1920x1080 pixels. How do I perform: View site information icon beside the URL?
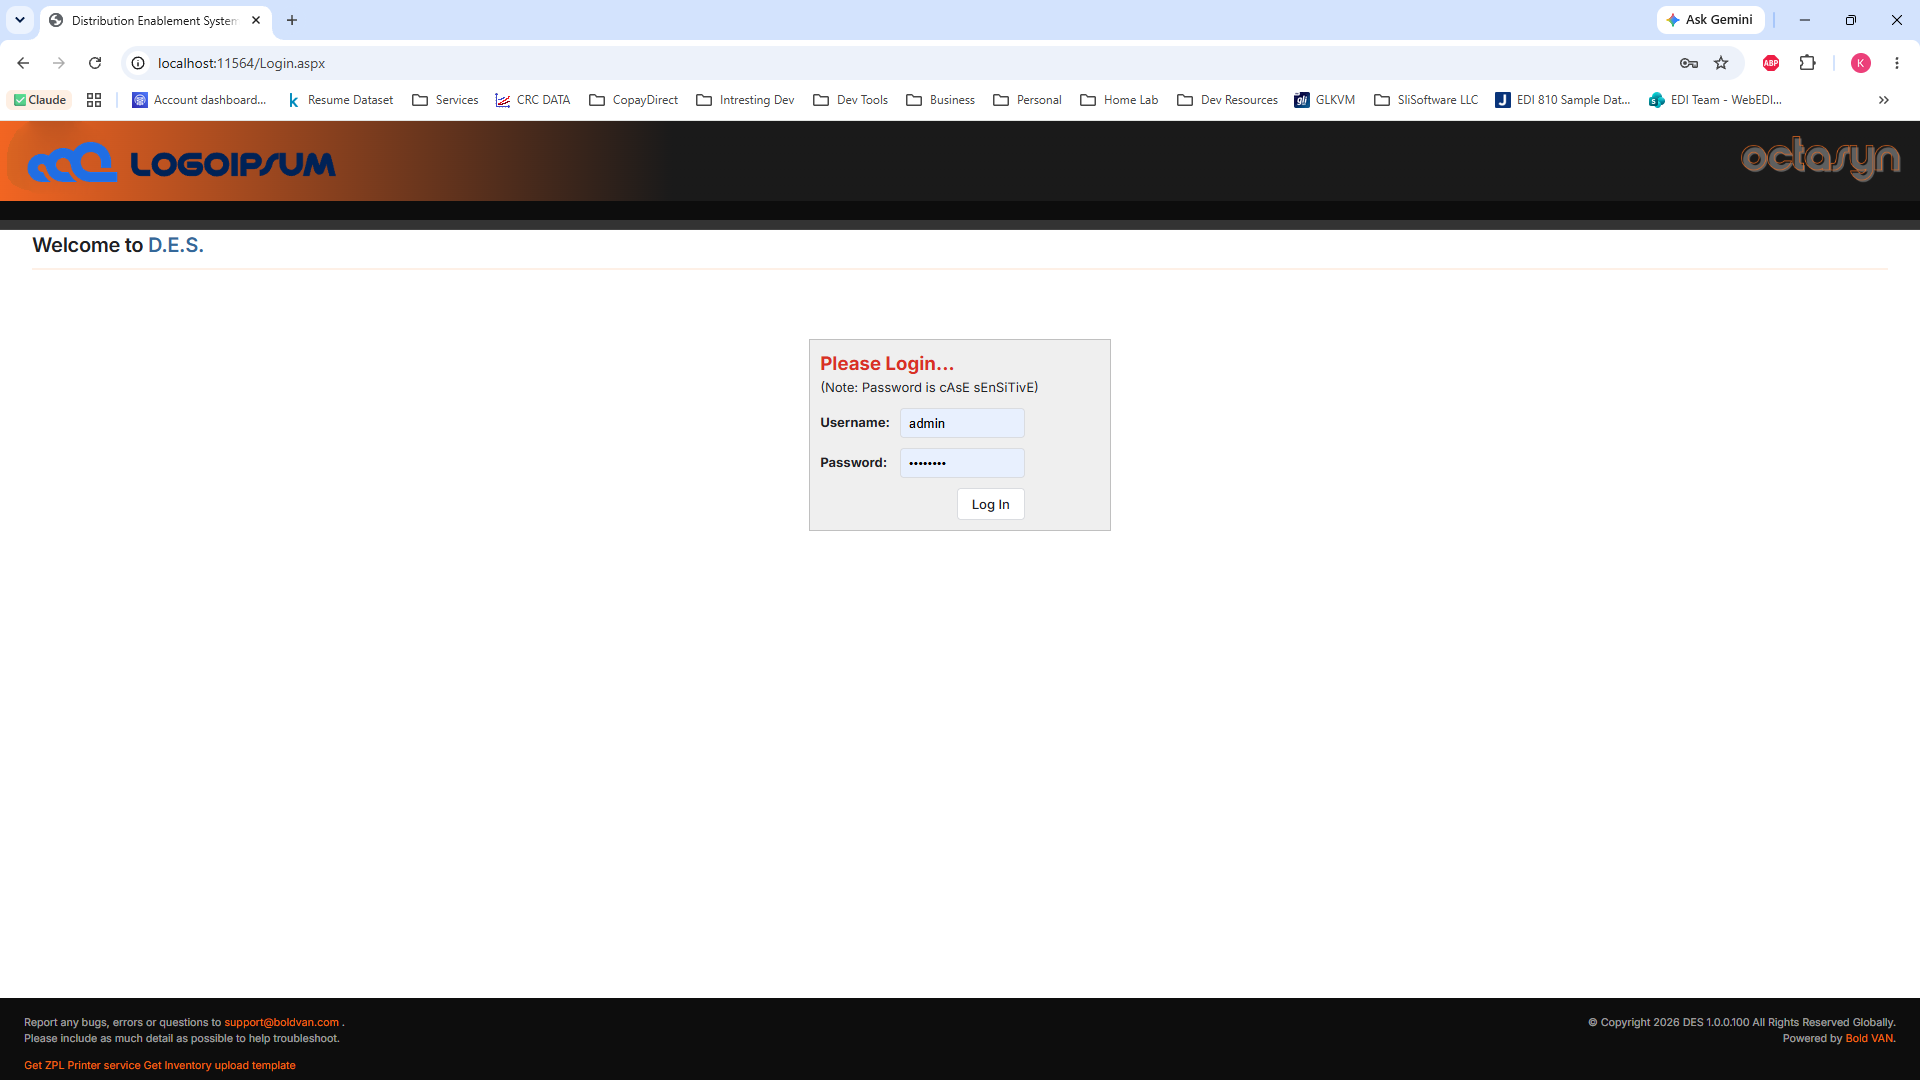(138, 63)
